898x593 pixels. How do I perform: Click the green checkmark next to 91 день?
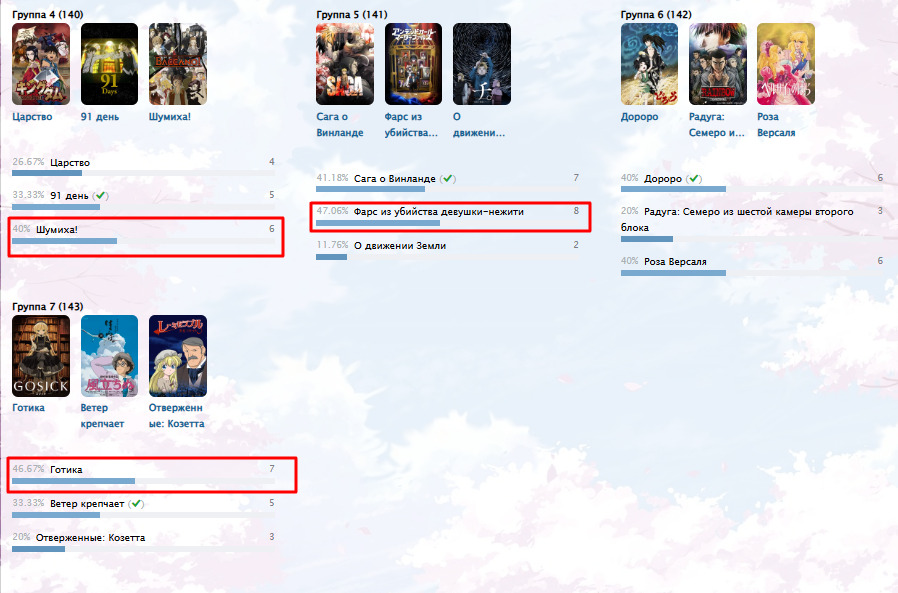101,195
